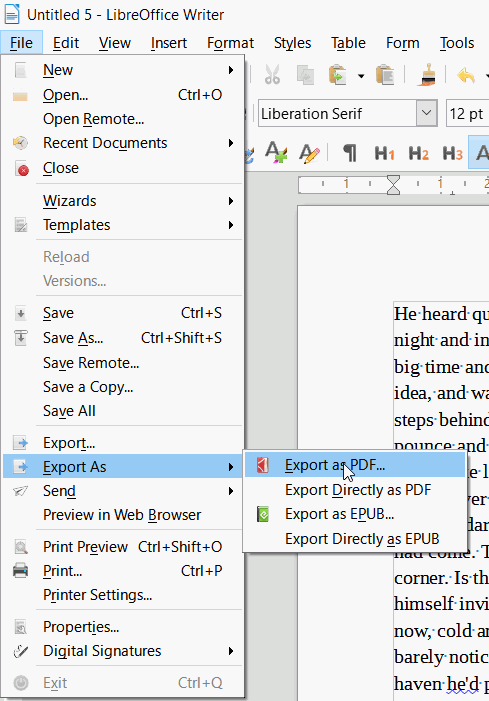Open the Form menu
Image resolution: width=489 pixels, height=701 pixels.
pos(403,43)
